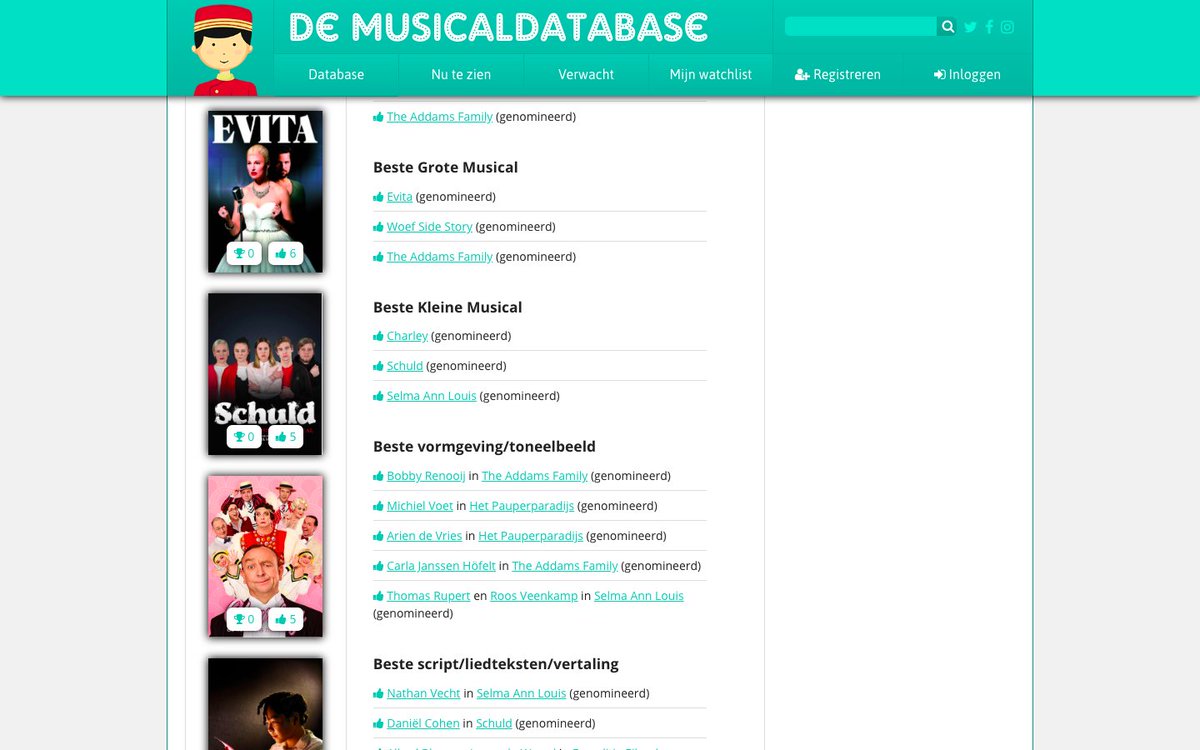Click the Registreren menu item
This screenshot has width=1200, height=750.
[x=838, y=75]
